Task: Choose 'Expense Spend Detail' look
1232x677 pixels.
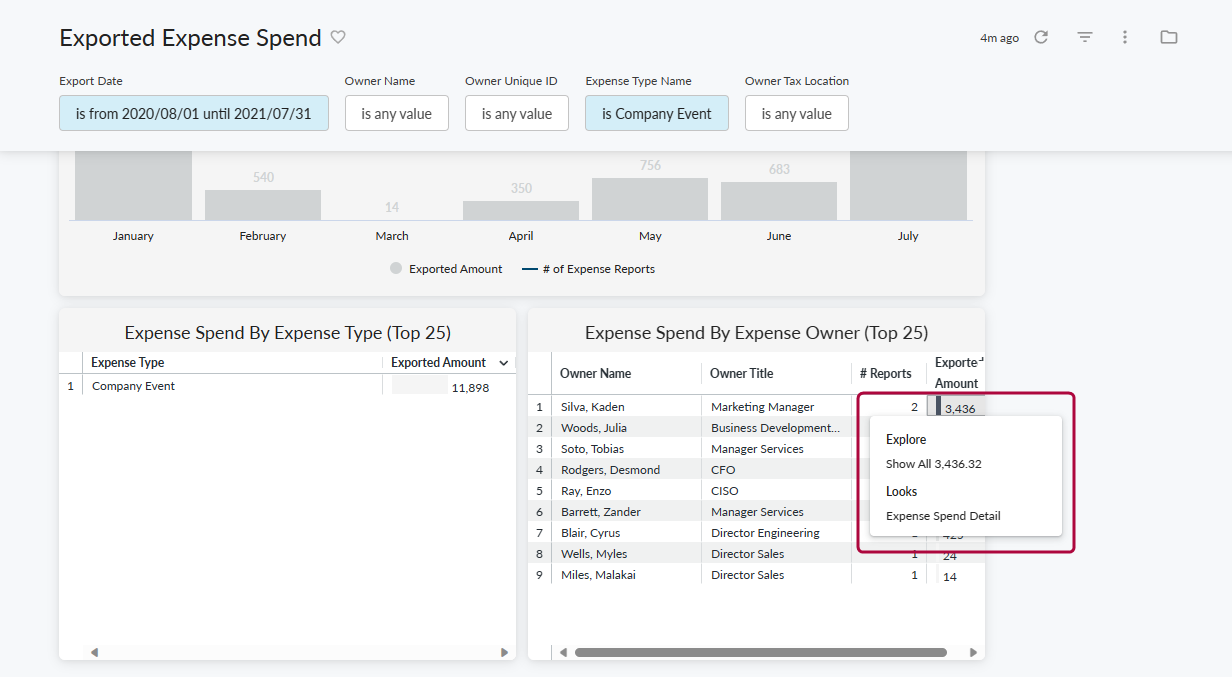Action: (943, 516)
